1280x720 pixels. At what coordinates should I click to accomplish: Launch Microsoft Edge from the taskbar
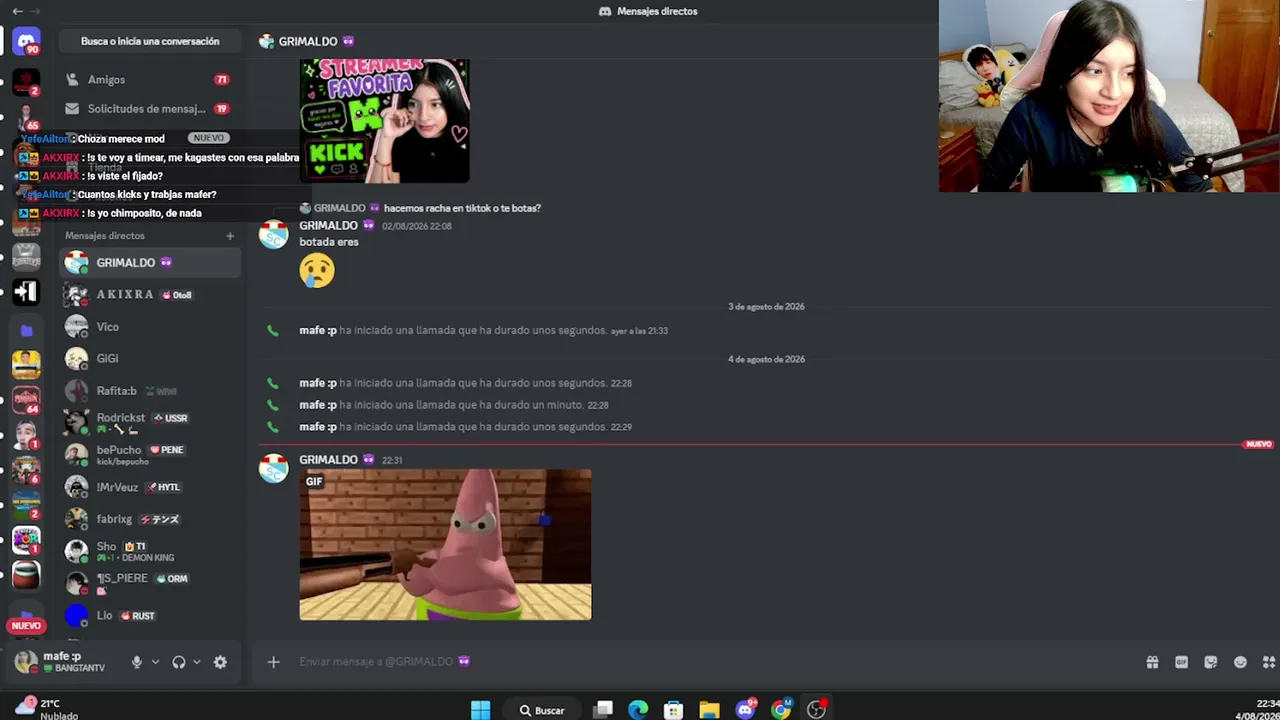click(638, 710)
